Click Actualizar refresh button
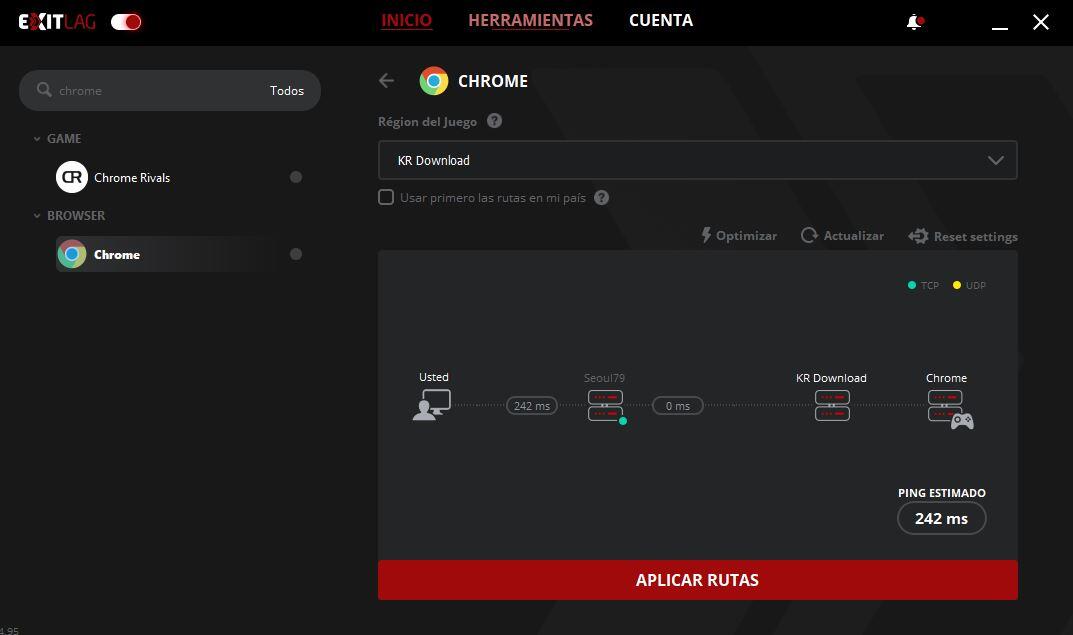The width and height of the screenshot is (1073, 635). click(x=842, y=235)
